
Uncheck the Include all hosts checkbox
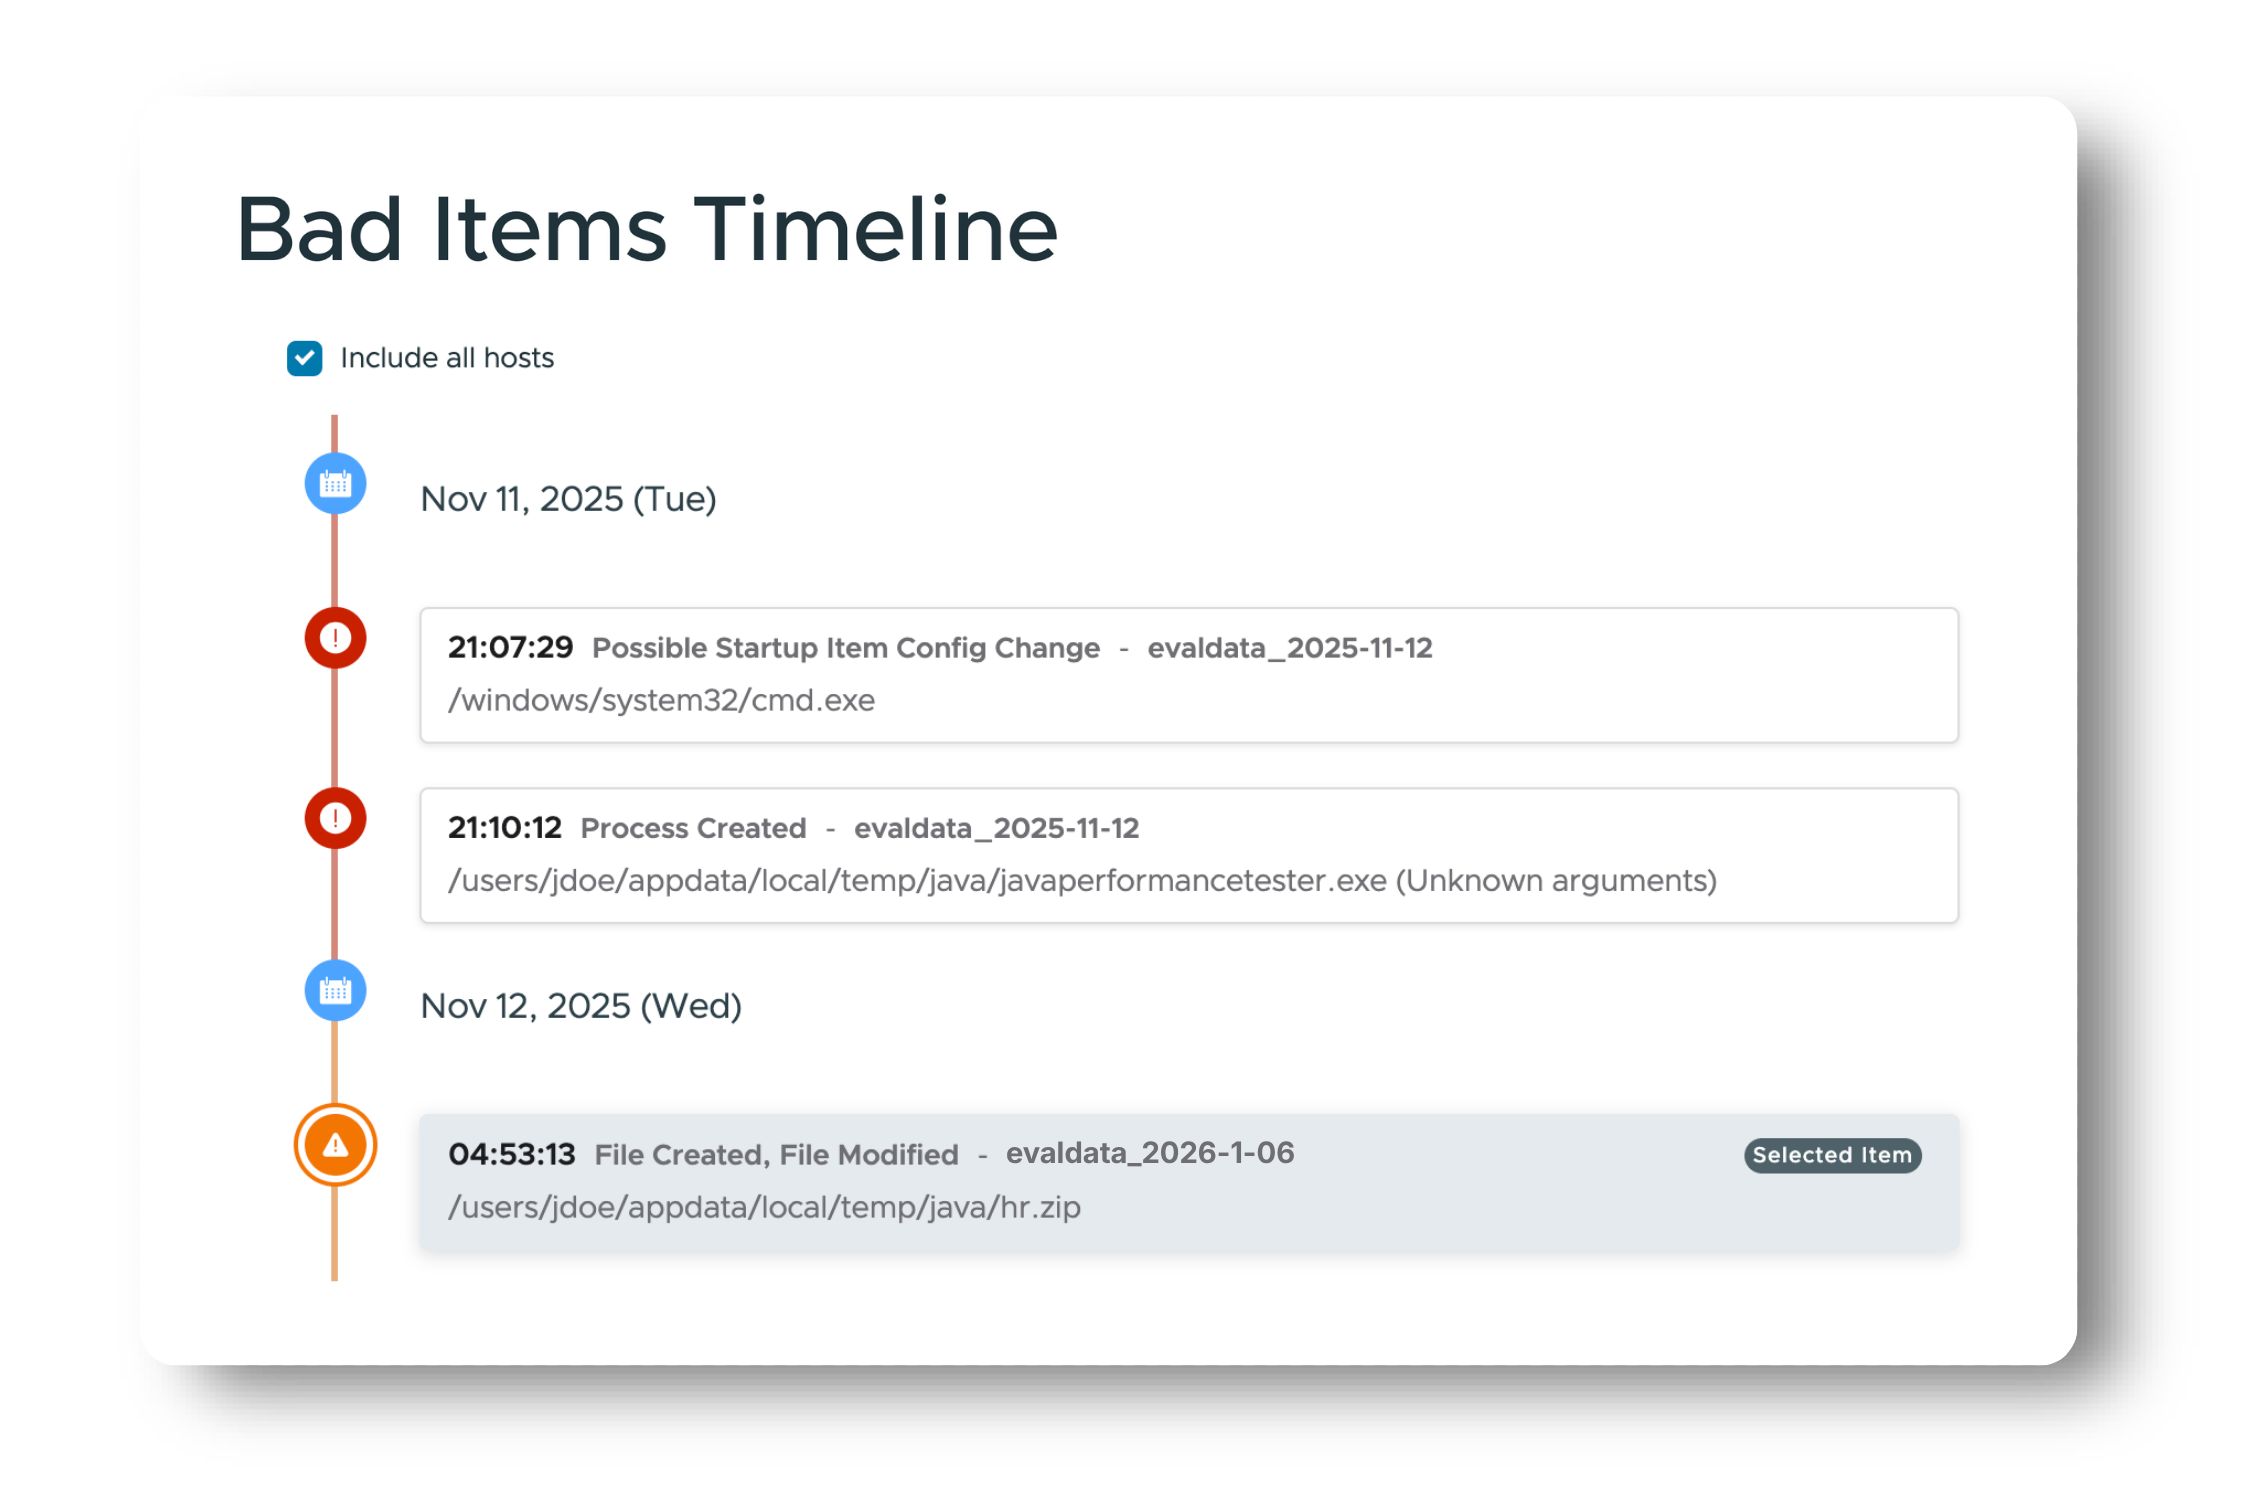coord(304,358)
